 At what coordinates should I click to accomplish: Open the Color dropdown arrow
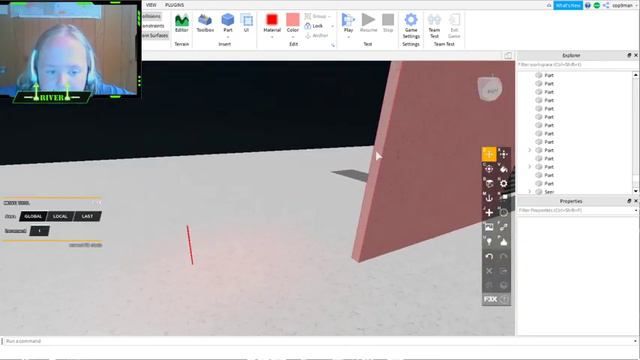pyautogui.click(x=293, y=37)
